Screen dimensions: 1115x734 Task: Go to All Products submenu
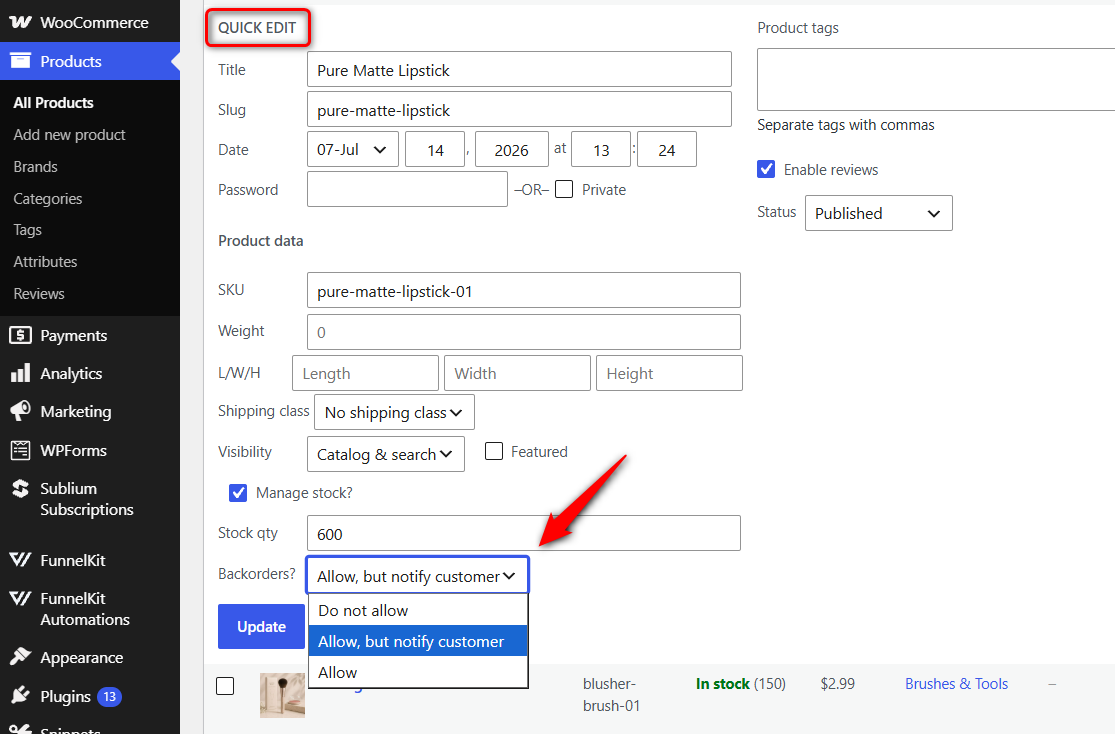click(53, 102)
